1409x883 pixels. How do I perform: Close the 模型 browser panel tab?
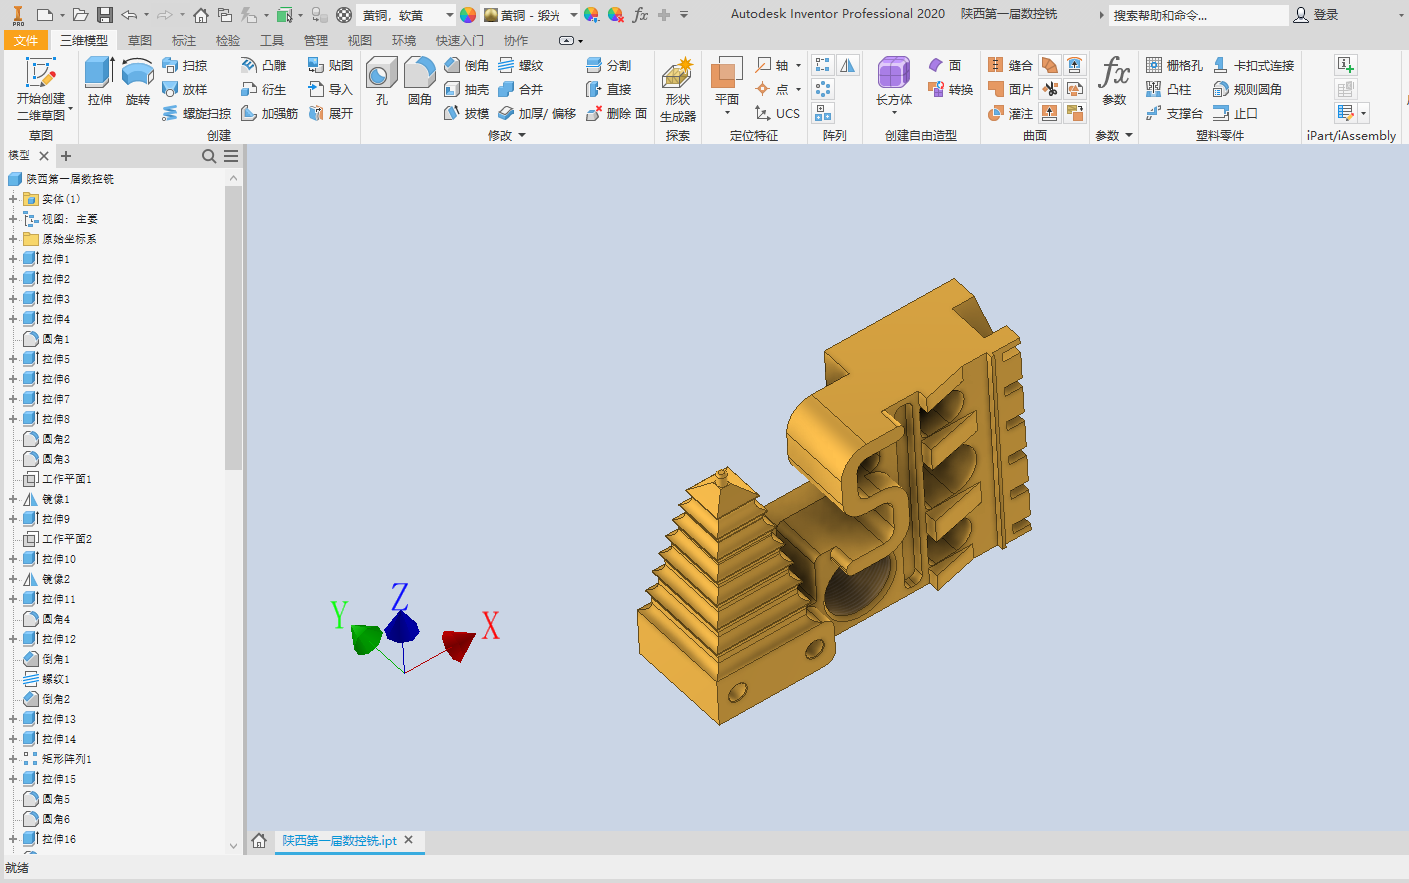point(44,156)
